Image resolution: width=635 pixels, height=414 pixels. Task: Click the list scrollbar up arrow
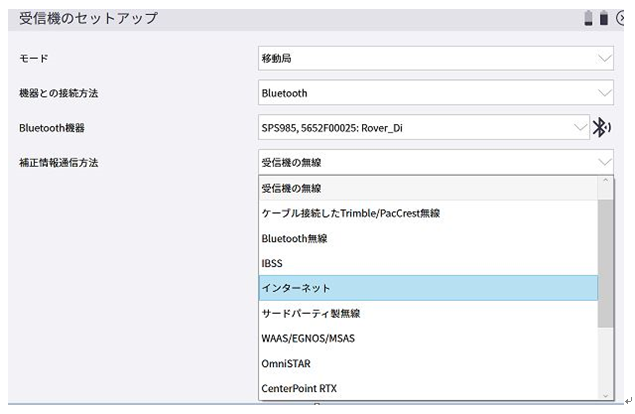pyautogui.click(x=606, y=182)
